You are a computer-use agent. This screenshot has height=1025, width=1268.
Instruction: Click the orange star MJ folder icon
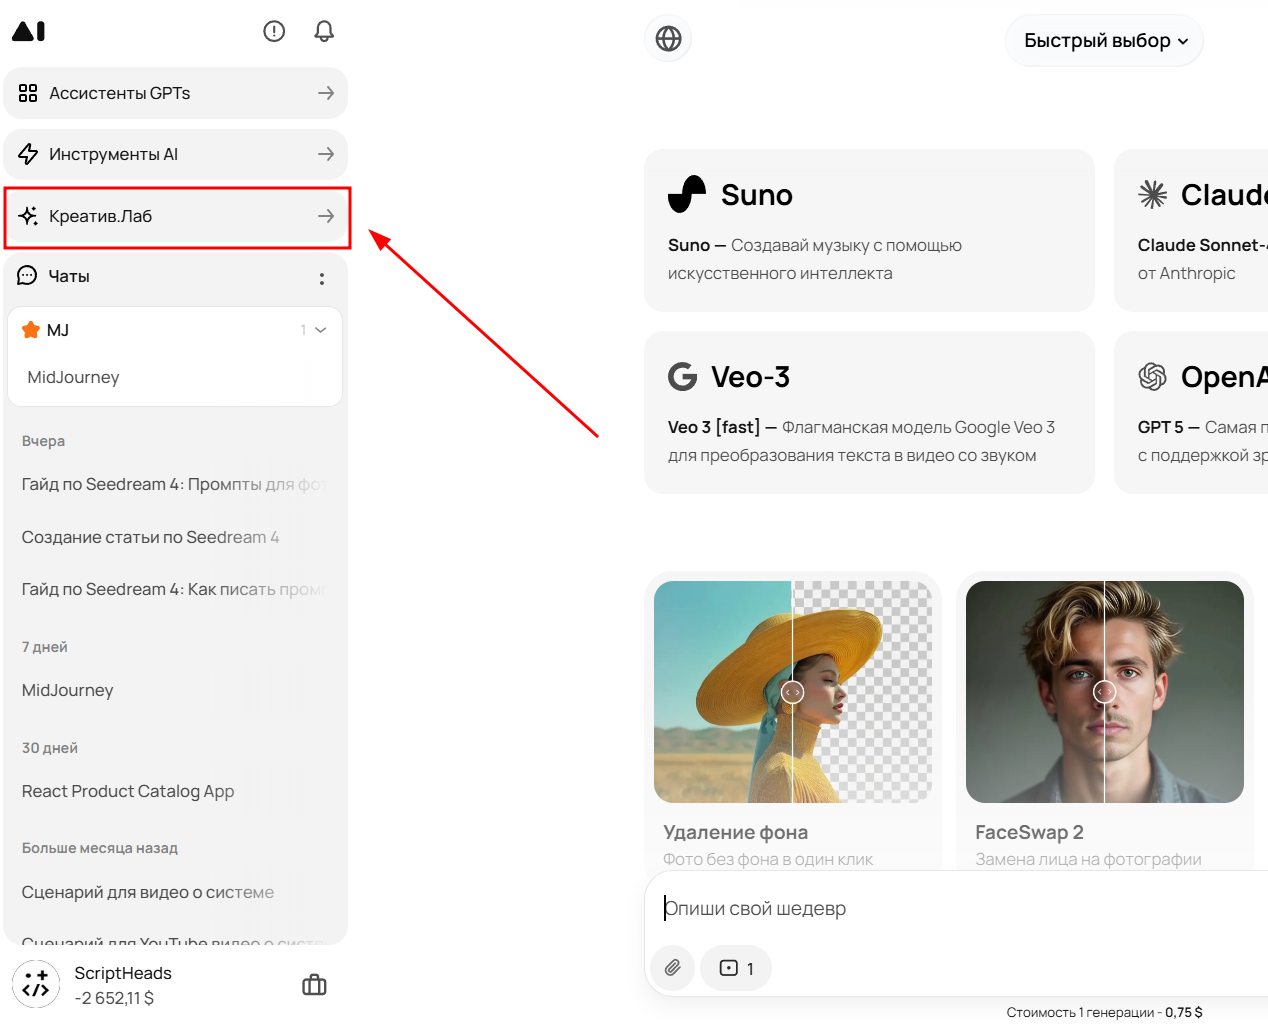pyautogui.click(x=31, y=330)
